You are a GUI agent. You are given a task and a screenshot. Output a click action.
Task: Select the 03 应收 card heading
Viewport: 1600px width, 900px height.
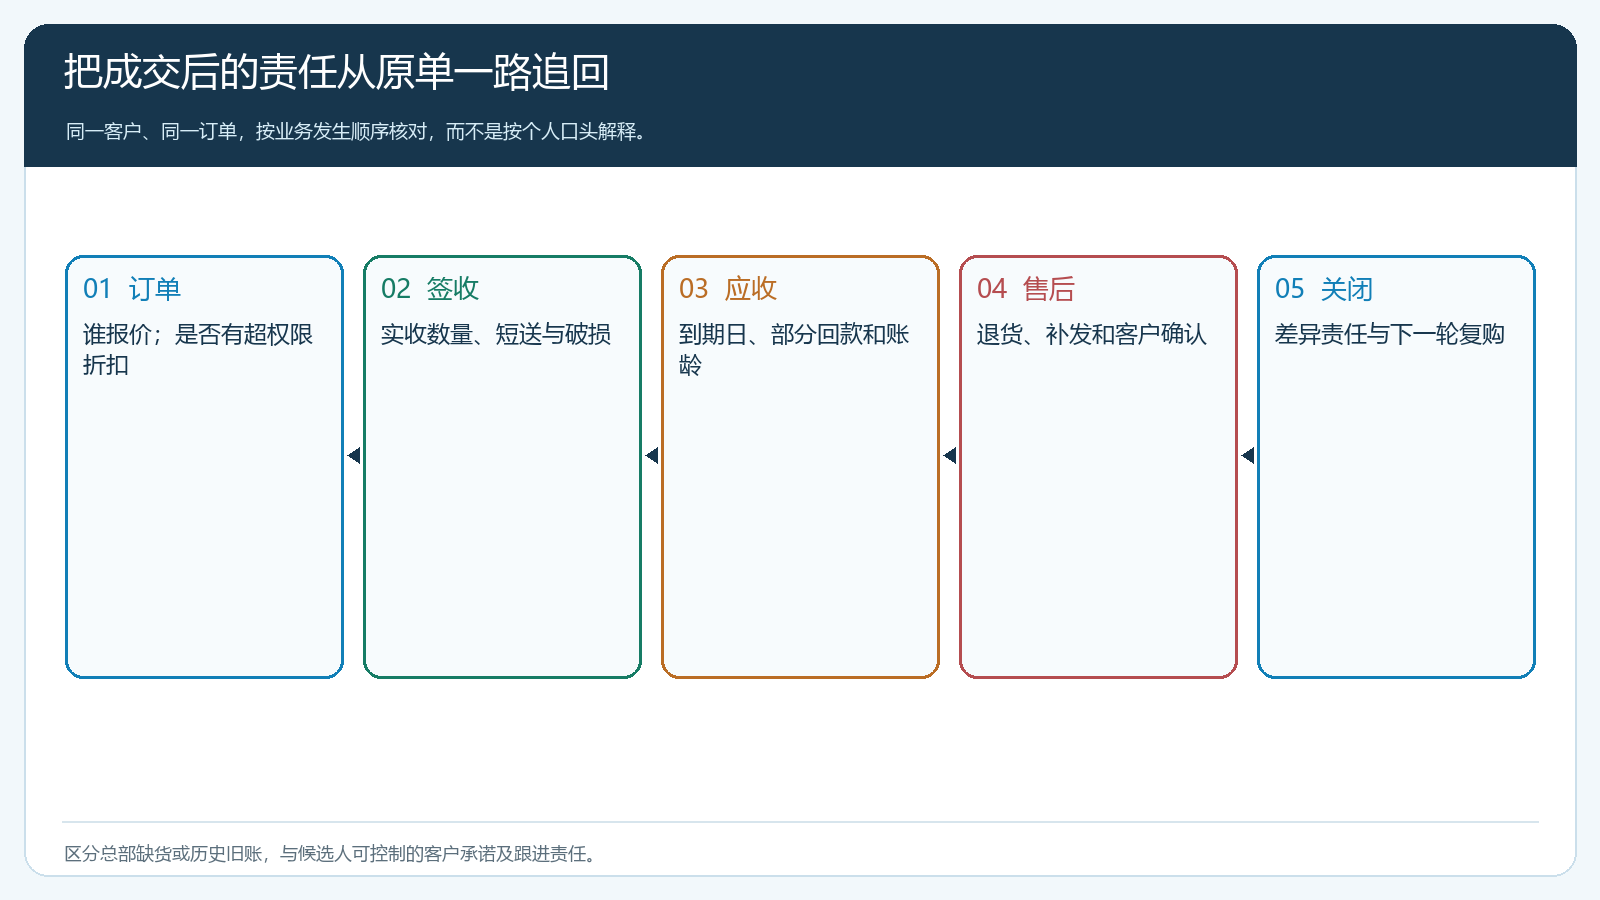[728, 289]
